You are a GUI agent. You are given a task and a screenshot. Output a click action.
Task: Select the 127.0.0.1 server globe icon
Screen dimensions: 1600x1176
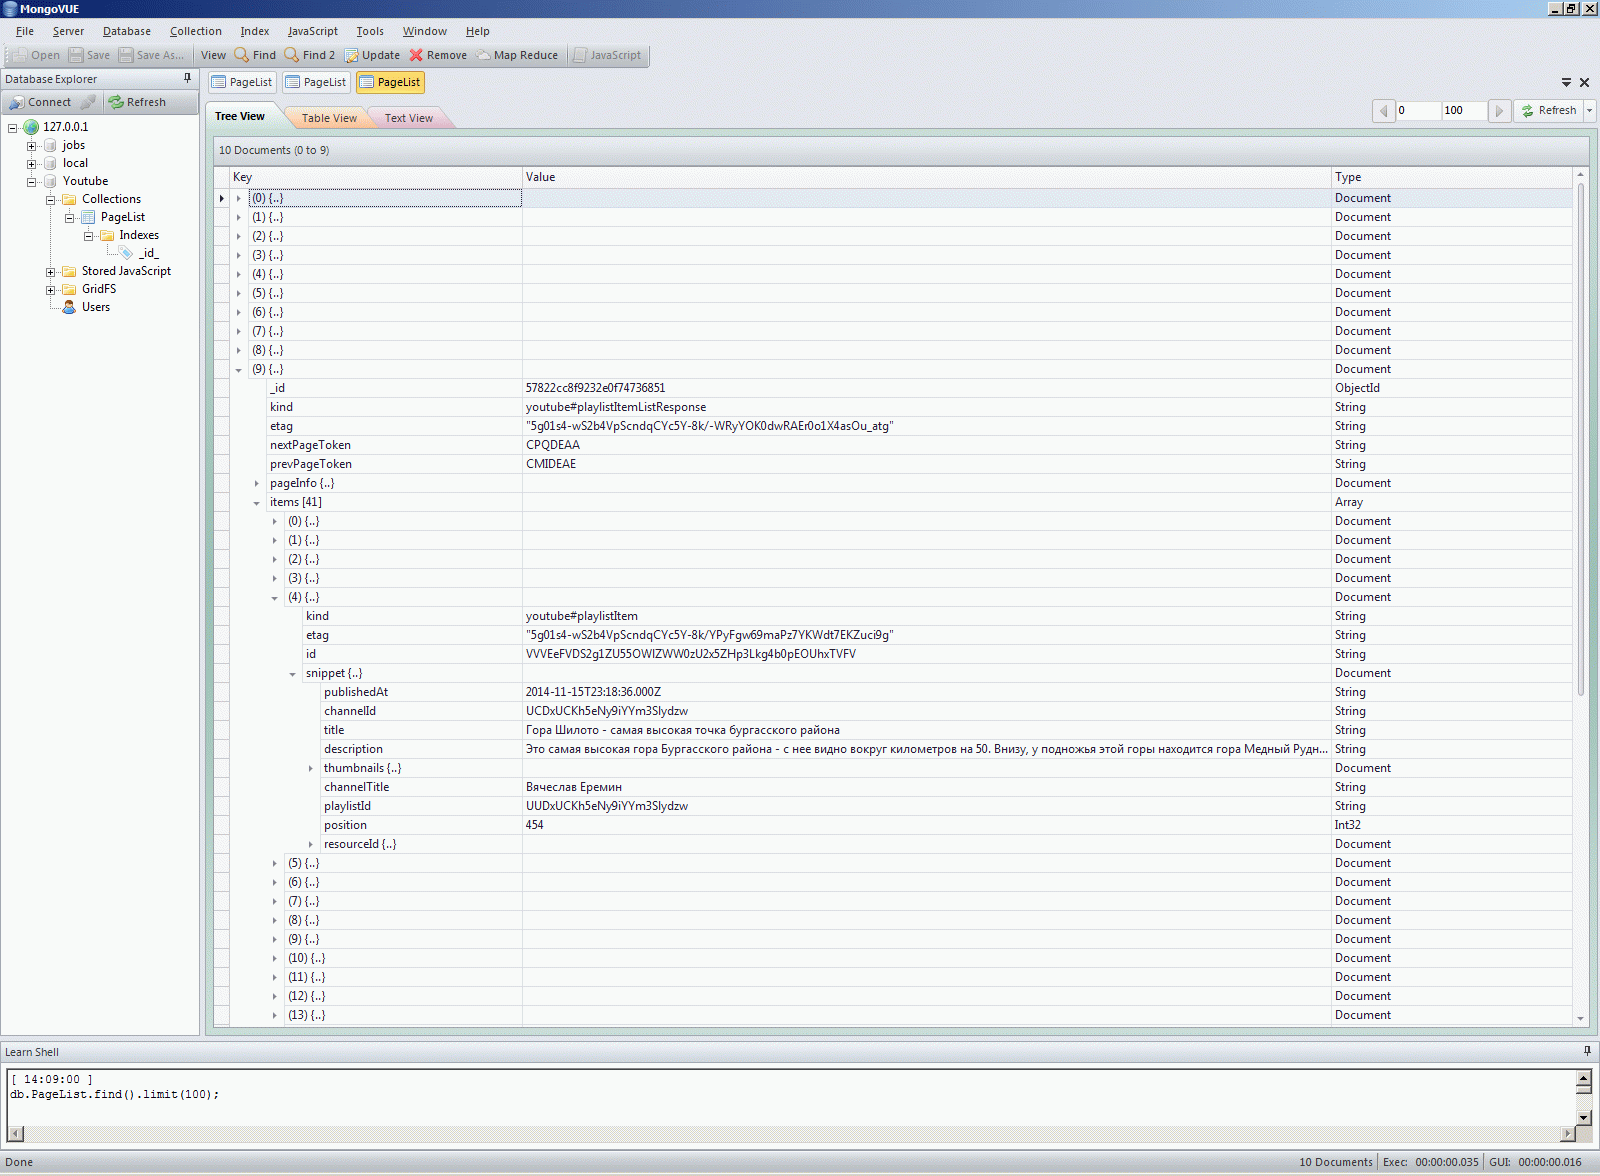tap(31, 127)
